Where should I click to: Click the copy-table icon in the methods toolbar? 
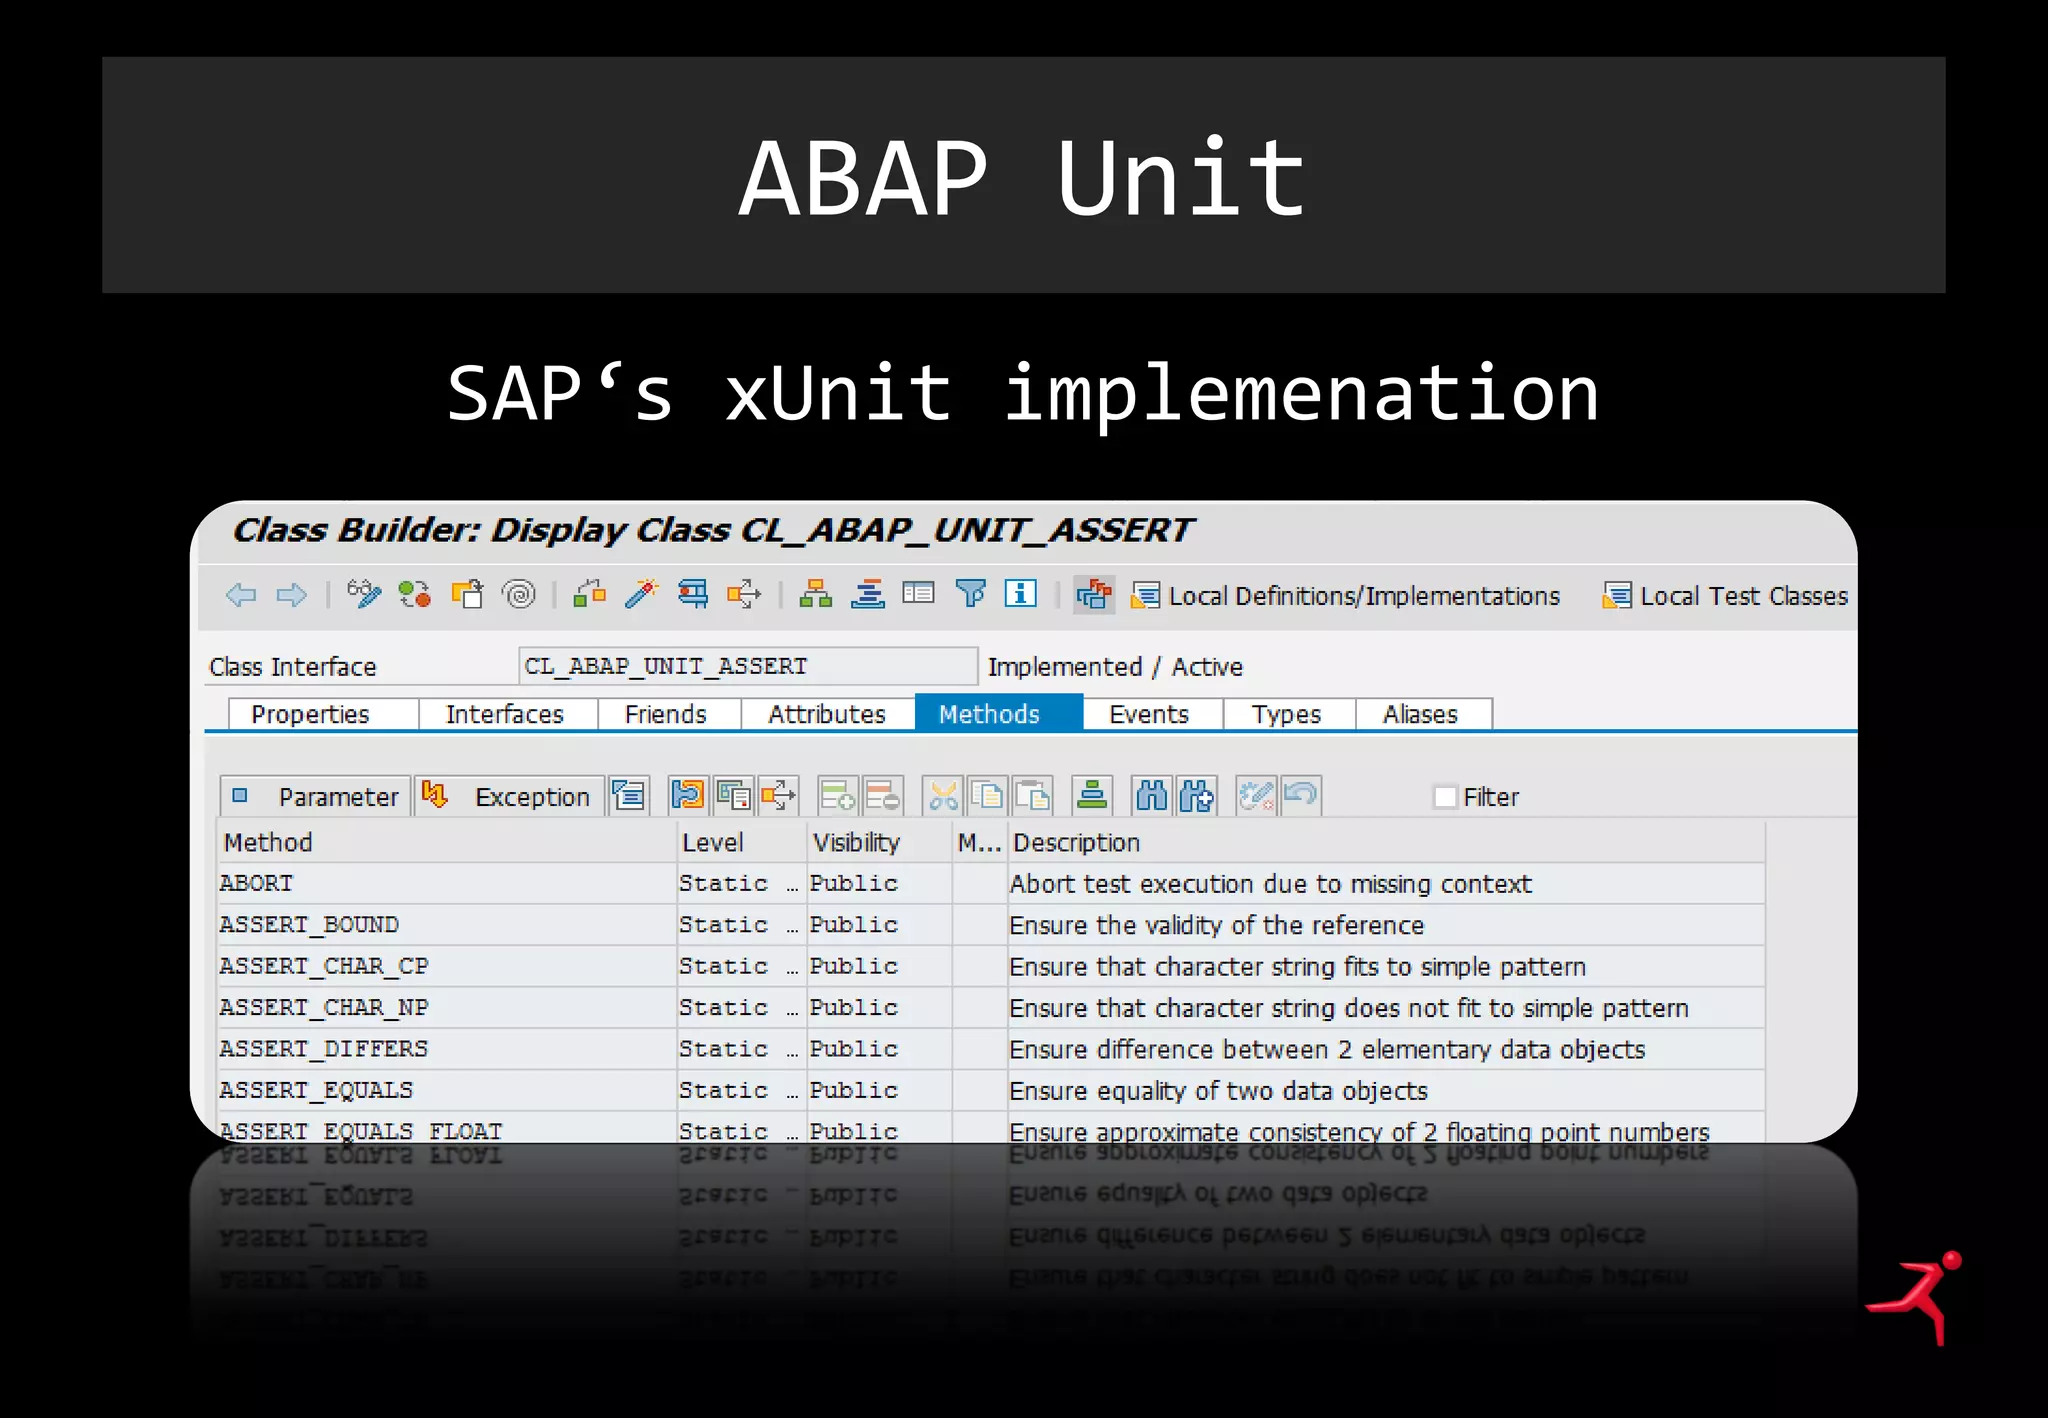[x=734, y=796]
